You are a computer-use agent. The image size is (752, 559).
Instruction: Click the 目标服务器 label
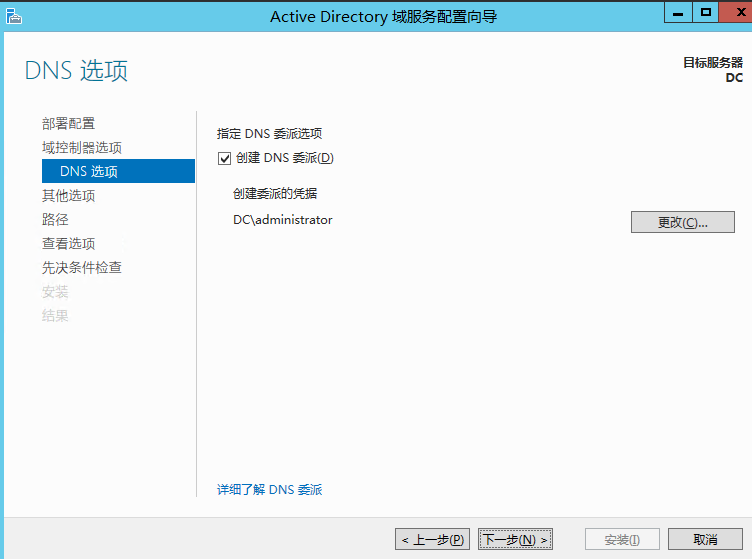(713, 62)
